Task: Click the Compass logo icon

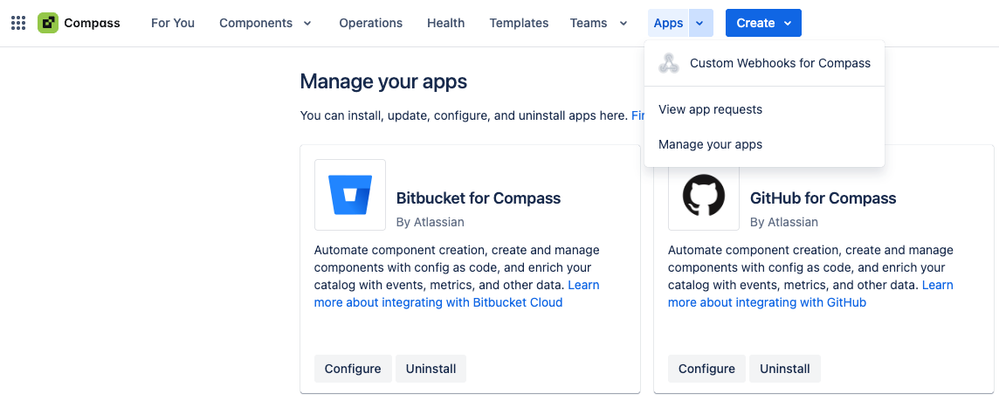Action: click(x=48, y=23)
